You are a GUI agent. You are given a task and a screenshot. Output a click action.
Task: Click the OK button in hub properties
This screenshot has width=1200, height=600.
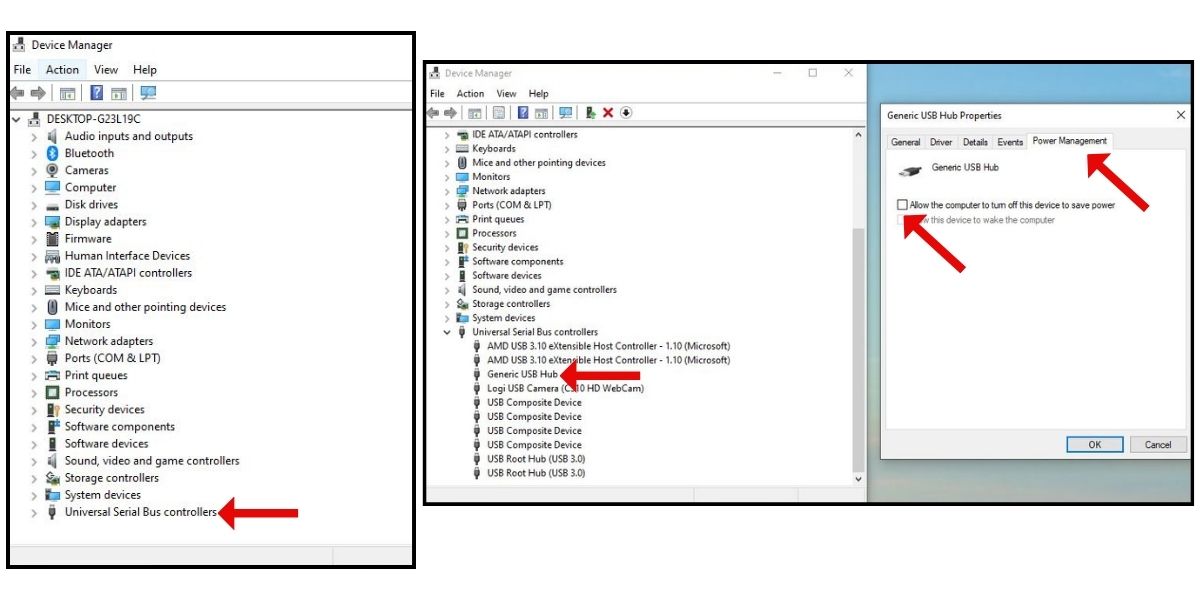coord(1095,444)
